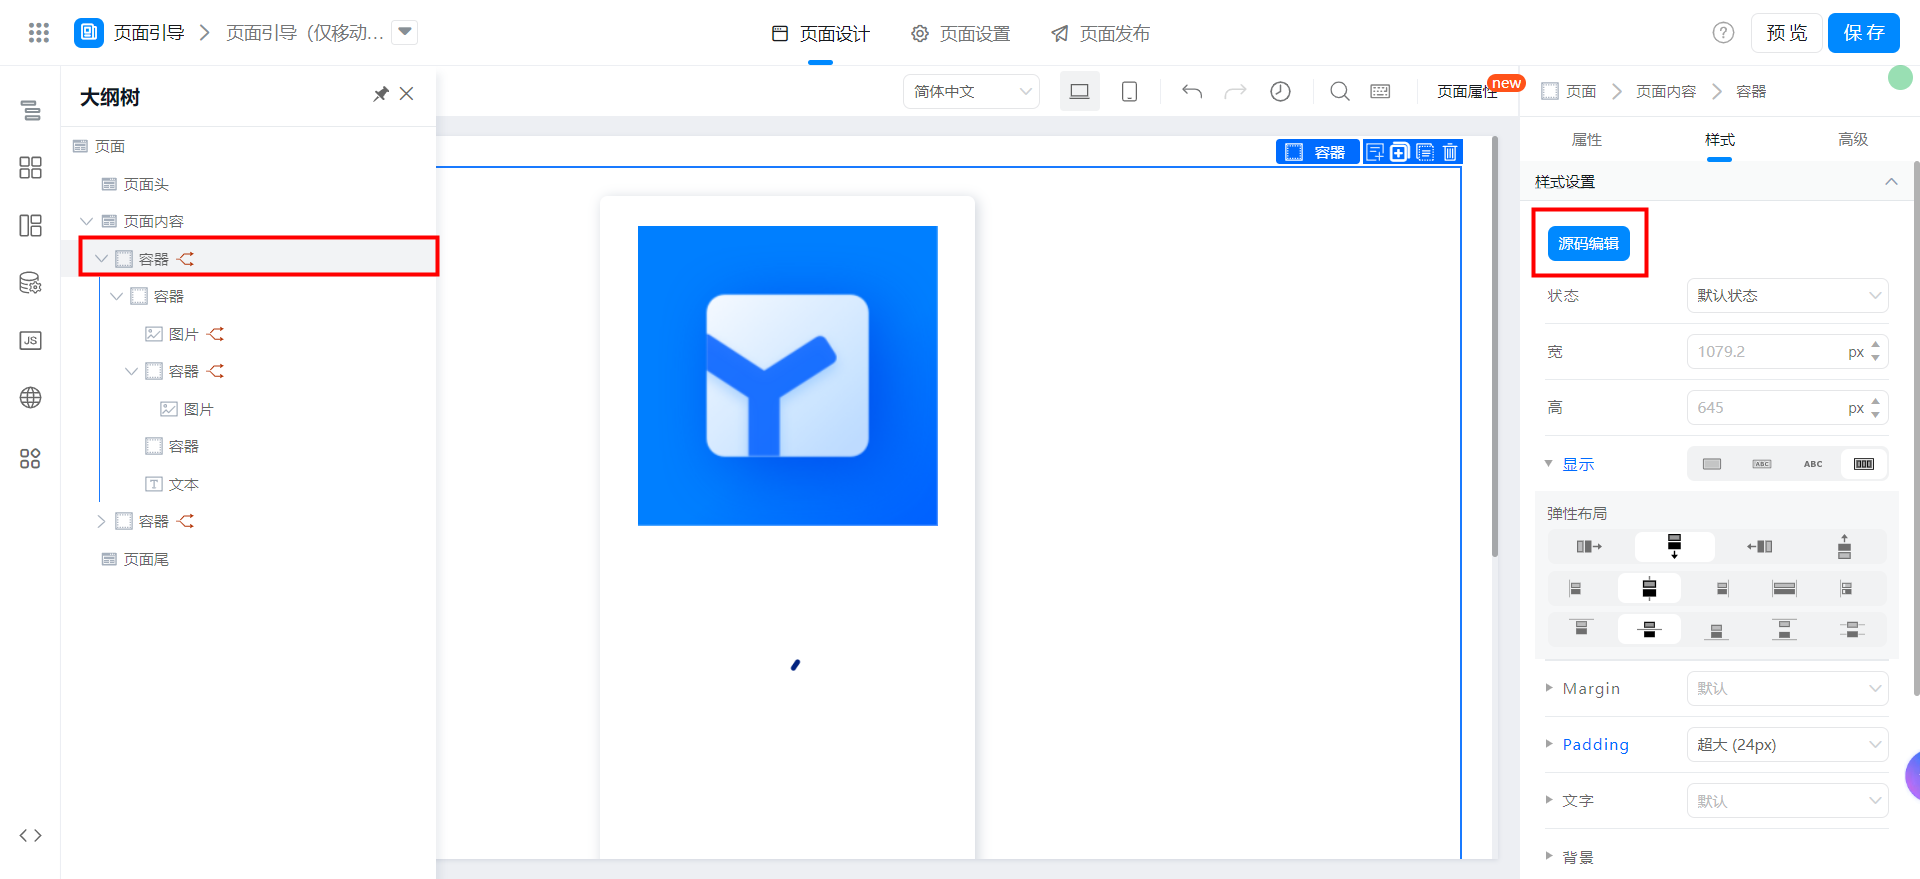Image resolution: width=1920 pixels, height=879 pixels.
Task: Set flex direction to row-reverse
Action: point(1760,546)
